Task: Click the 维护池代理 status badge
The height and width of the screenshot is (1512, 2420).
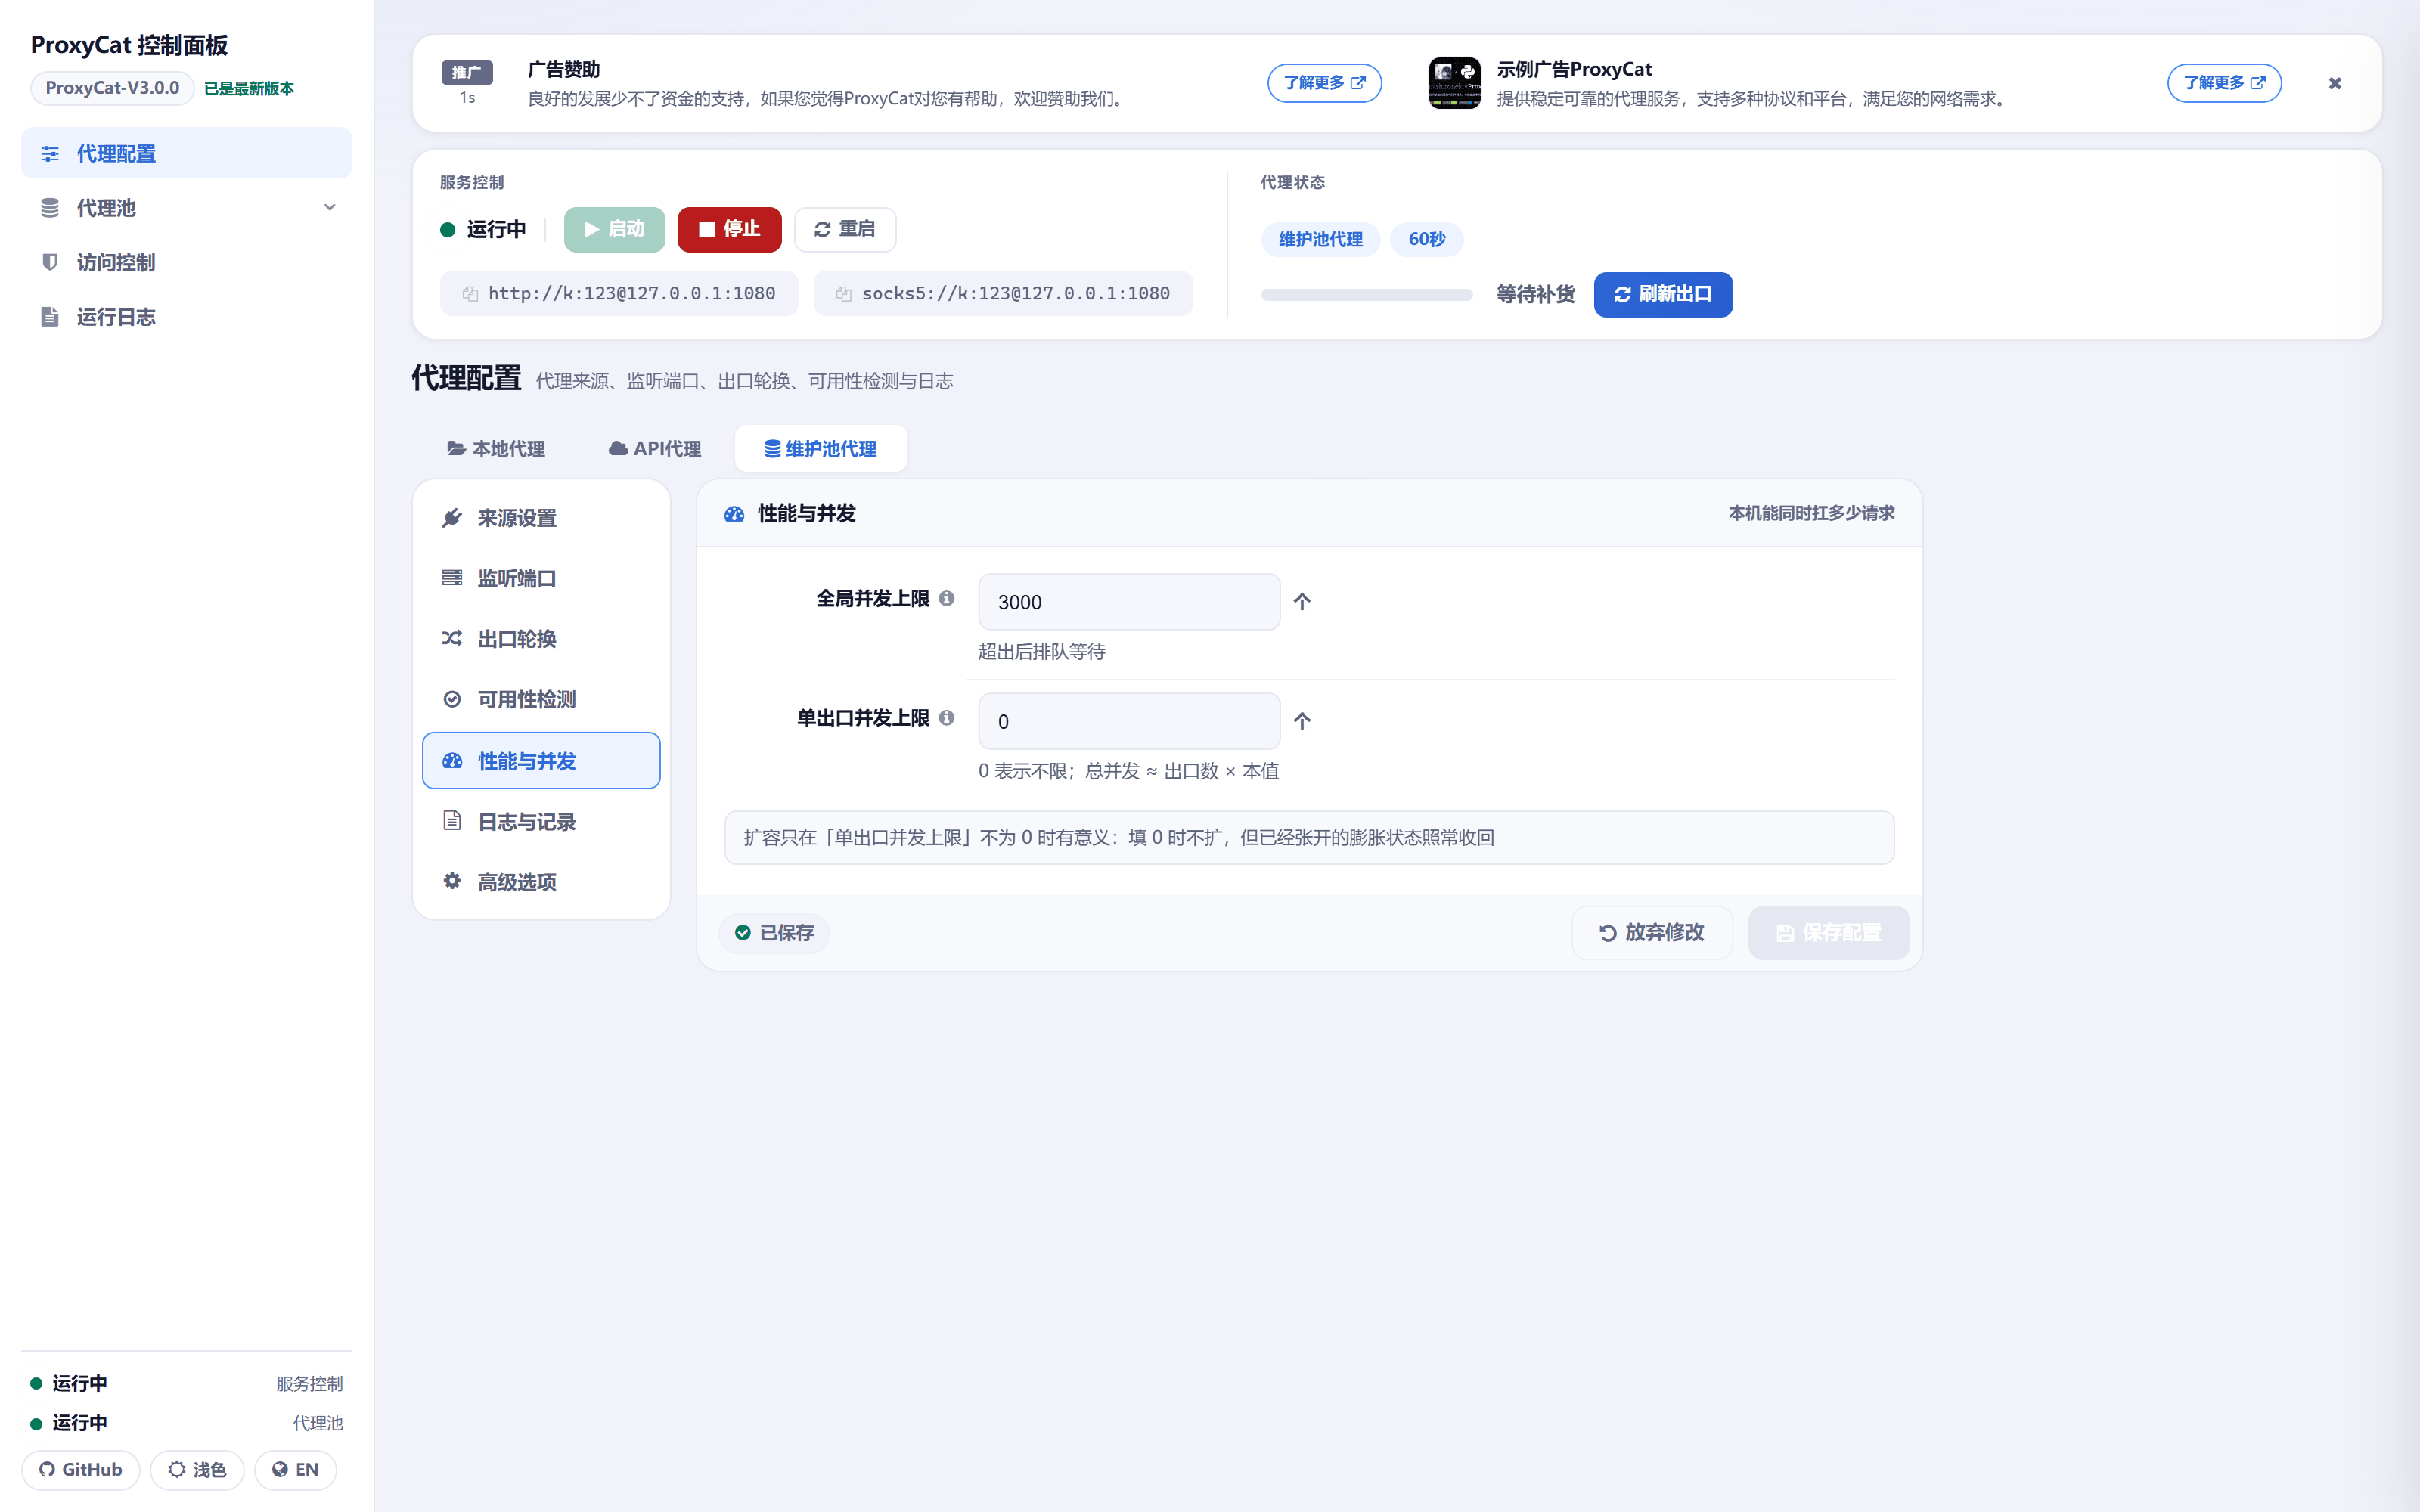Action: 1320,240
